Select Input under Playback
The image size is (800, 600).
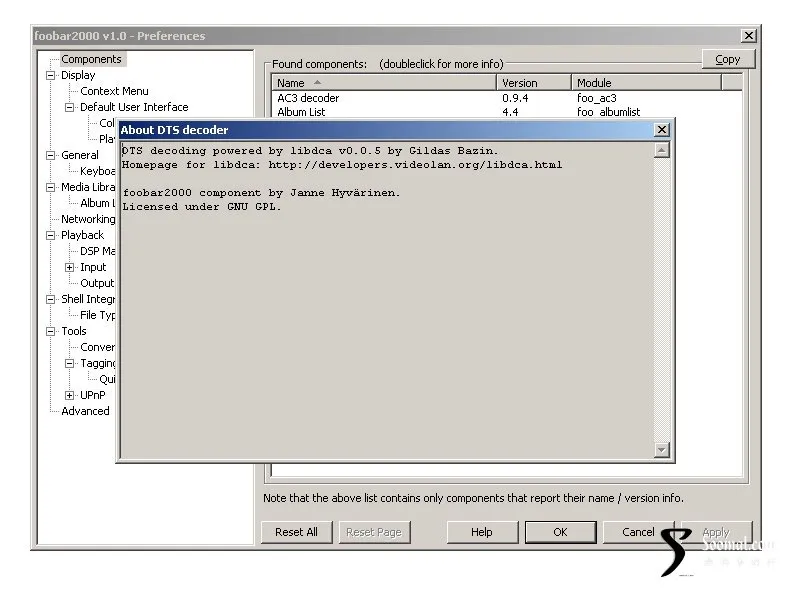[x=93, y=267]
